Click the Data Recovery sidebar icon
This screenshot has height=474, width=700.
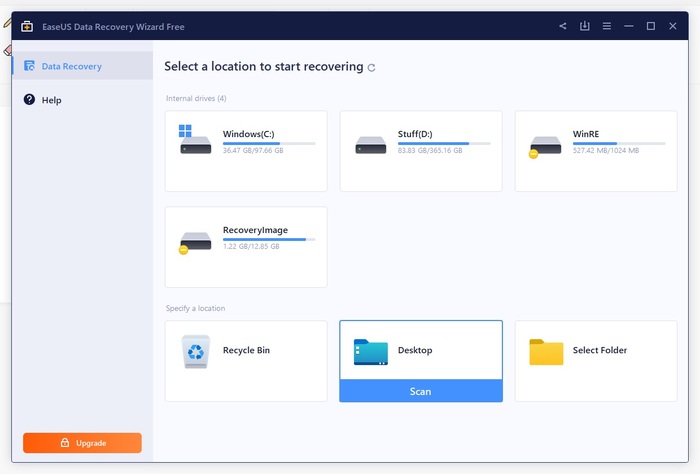click(x=29, y=66)
